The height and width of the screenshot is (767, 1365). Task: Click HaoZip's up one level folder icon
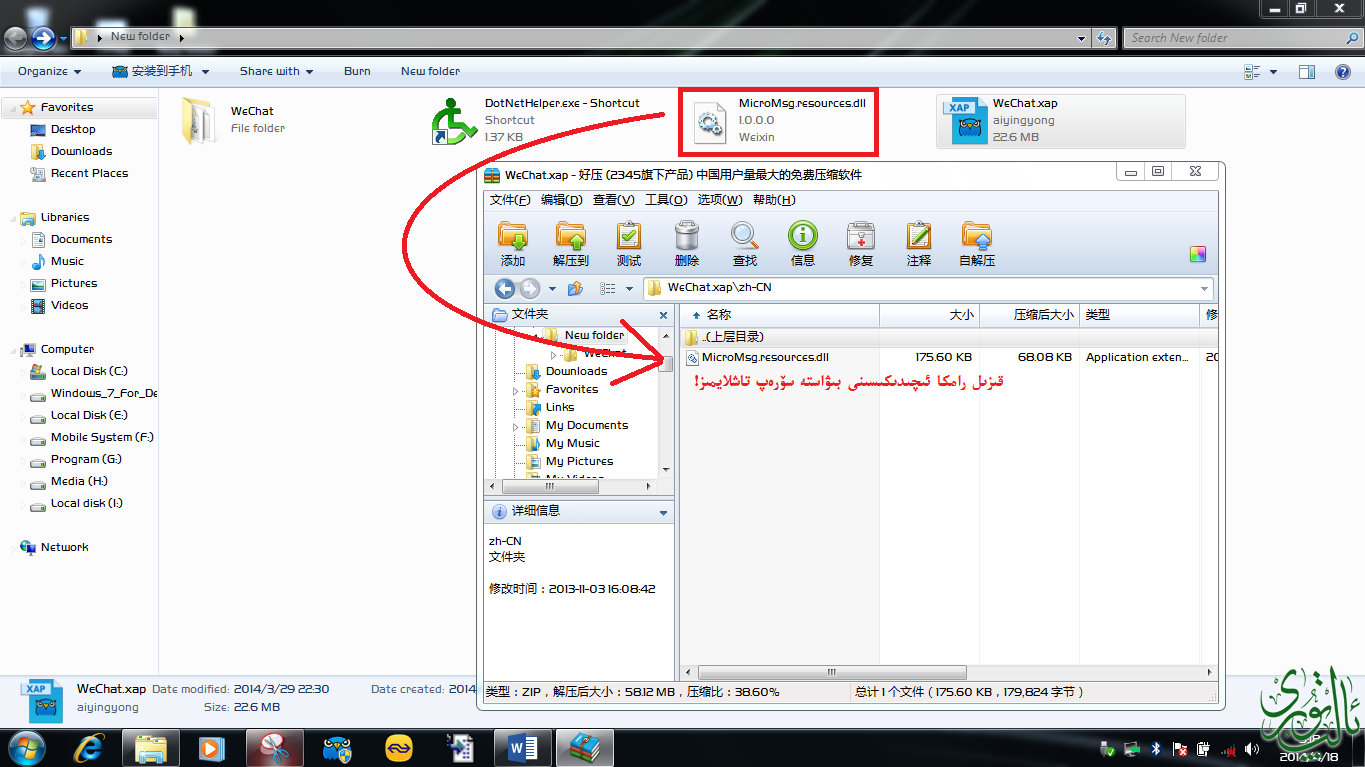tap(575, 288)
